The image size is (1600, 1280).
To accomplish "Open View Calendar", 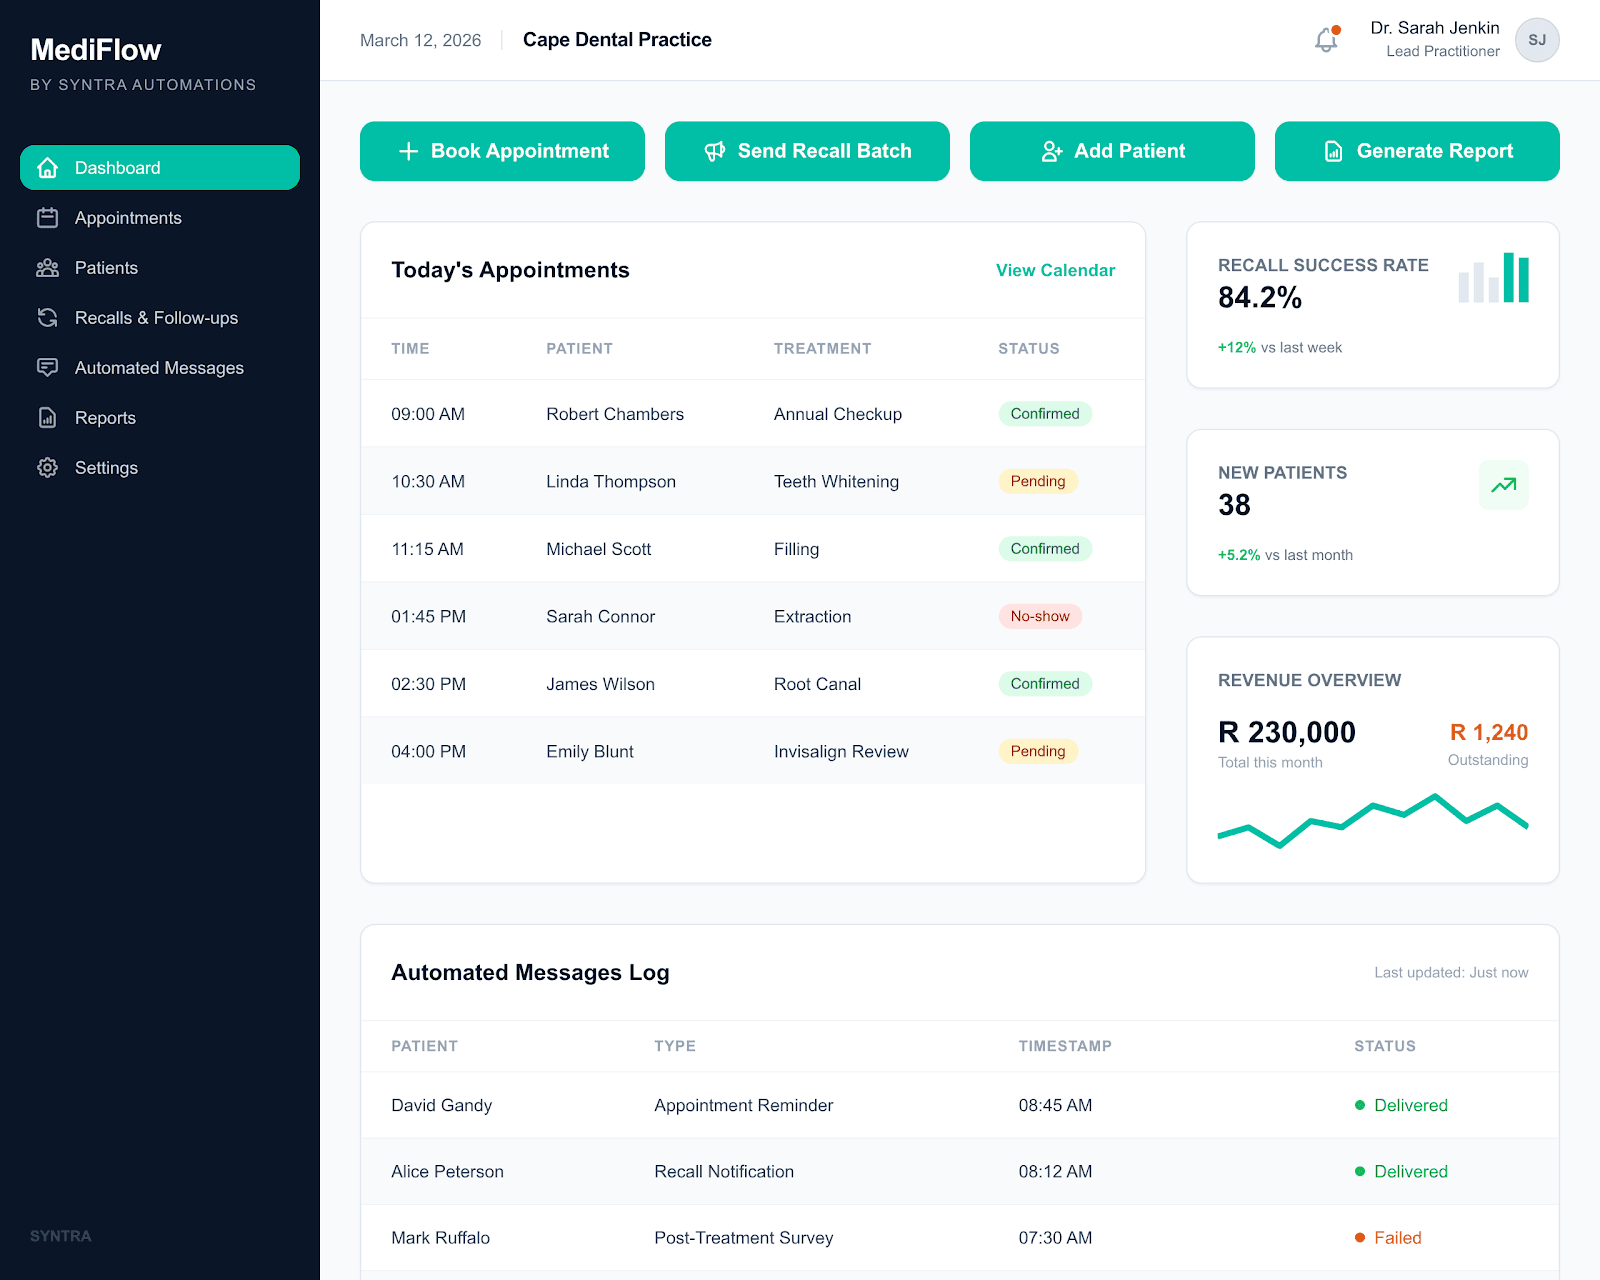I will 1055,270.
